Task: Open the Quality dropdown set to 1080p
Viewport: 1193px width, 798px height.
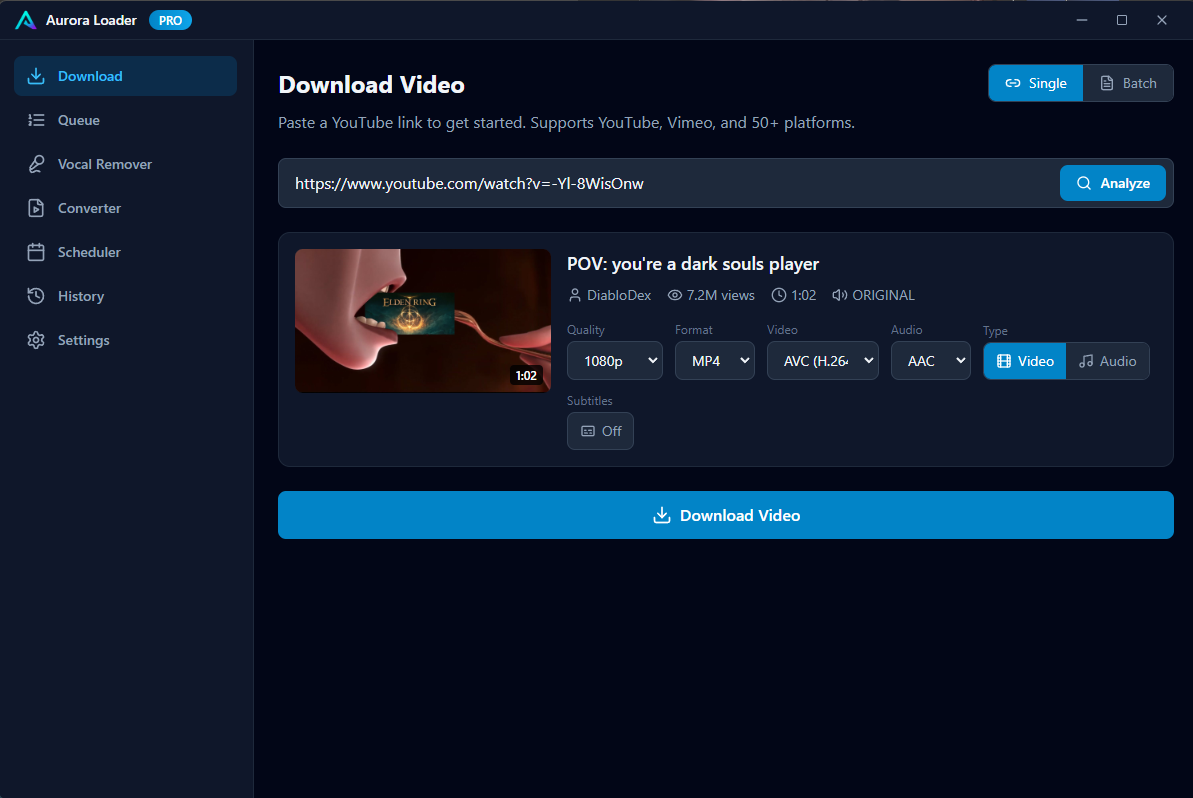Action: 614,360
